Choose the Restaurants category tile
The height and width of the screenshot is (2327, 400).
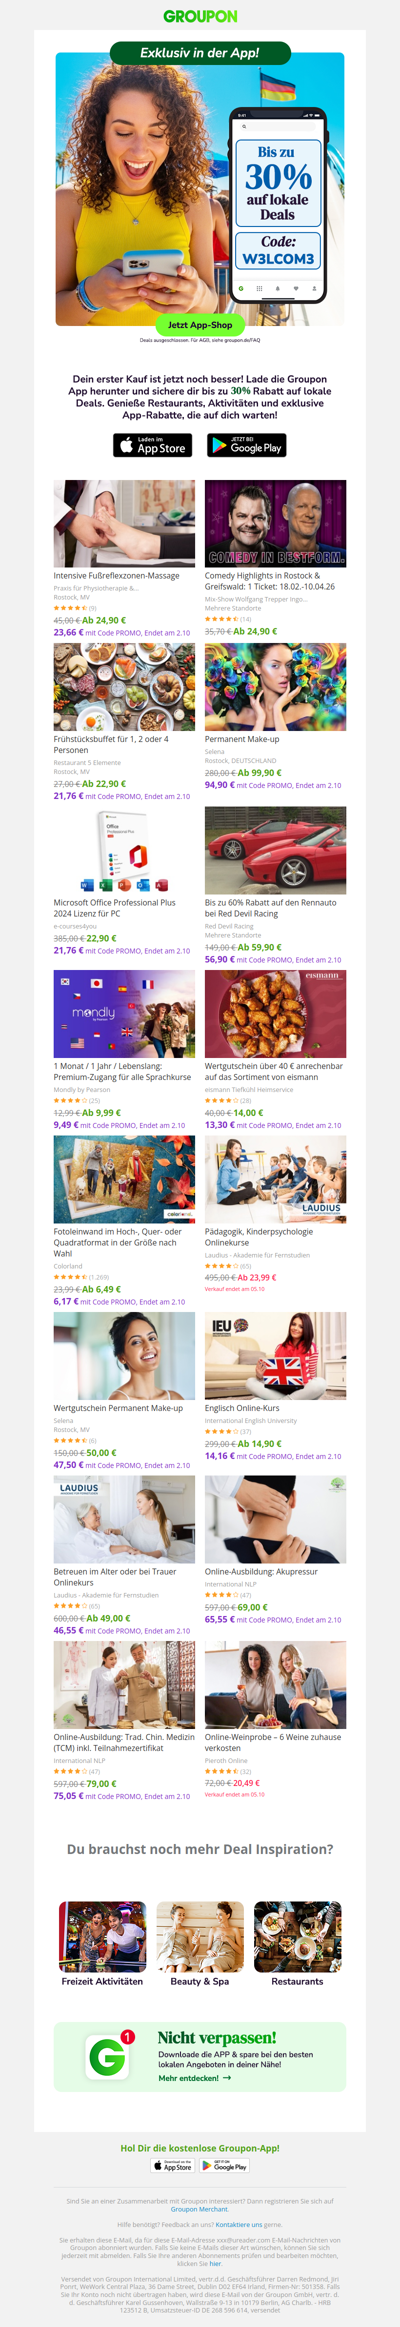point(298,1945)
